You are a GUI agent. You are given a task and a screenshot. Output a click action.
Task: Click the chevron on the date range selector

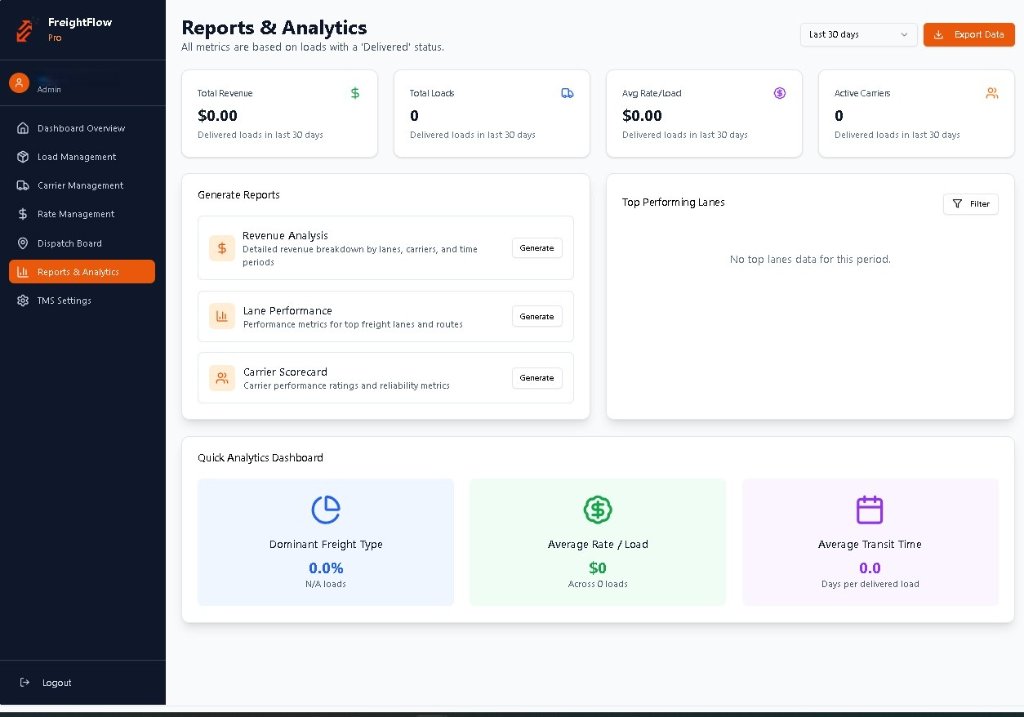pyautogui.click(x=904, y=35)
